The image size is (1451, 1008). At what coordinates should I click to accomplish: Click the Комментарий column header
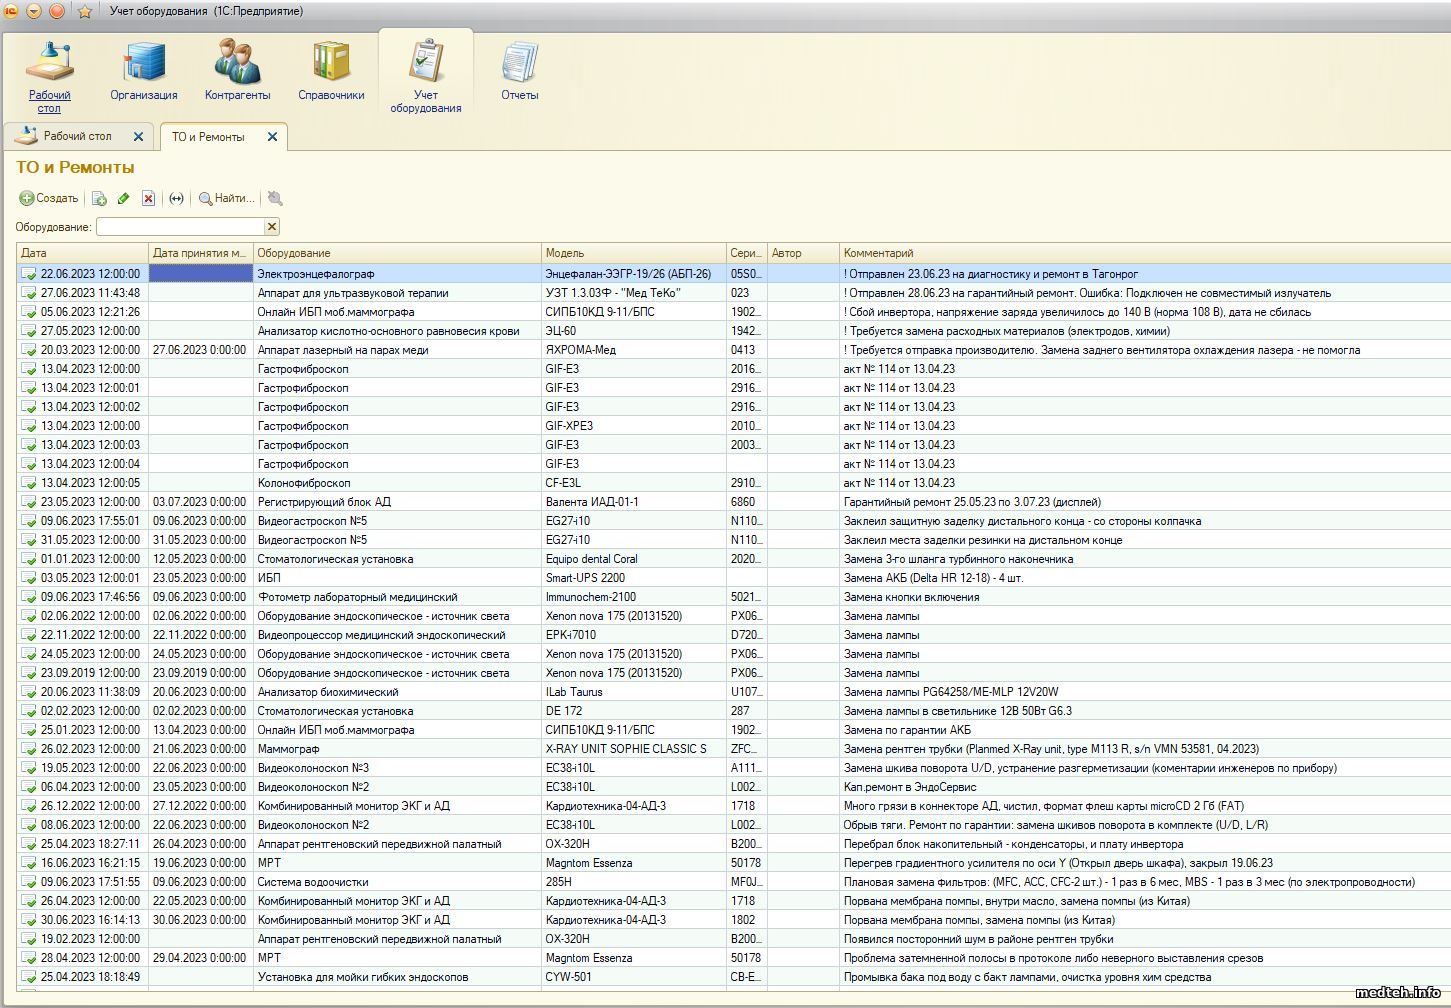[x=1140, y=253]
